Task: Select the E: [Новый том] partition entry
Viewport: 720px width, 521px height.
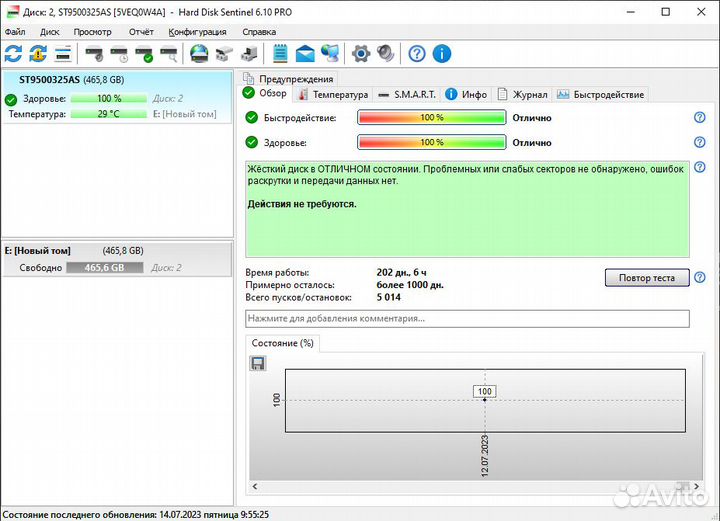Action: click(x=117, y=259)
